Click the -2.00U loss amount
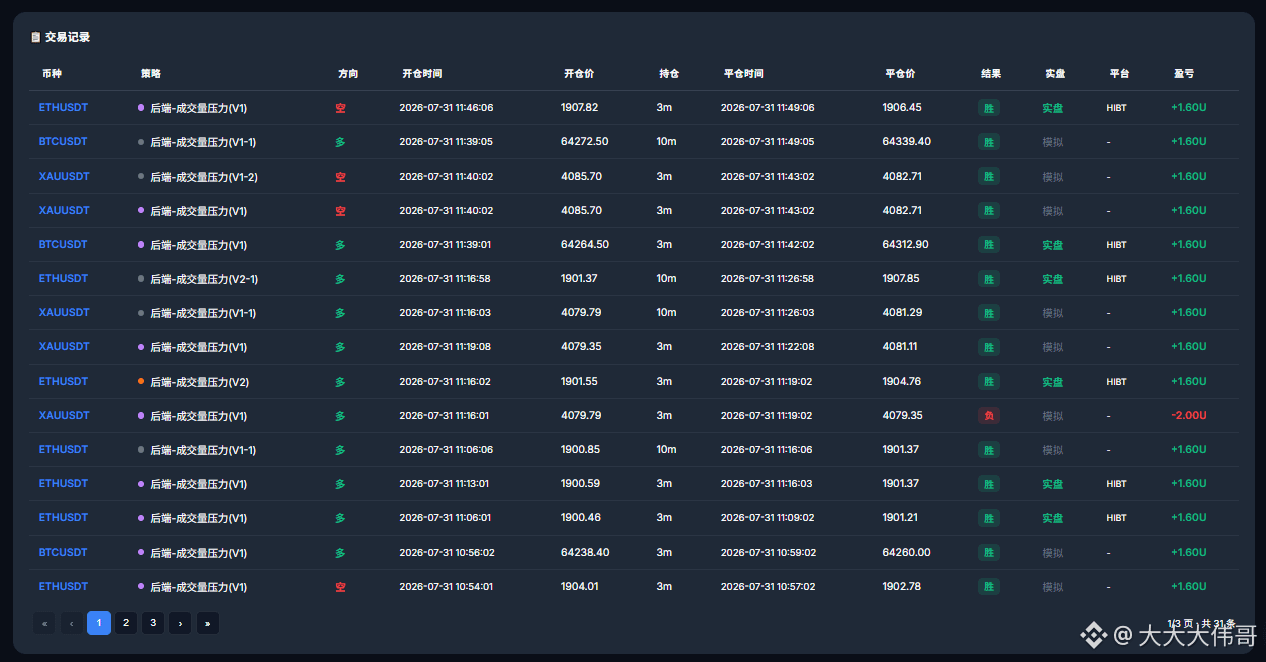1266x662 pixels. tap(1189, 415)
